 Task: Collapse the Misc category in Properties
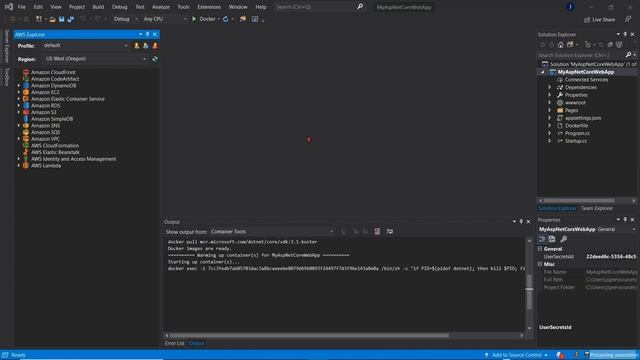540,264
